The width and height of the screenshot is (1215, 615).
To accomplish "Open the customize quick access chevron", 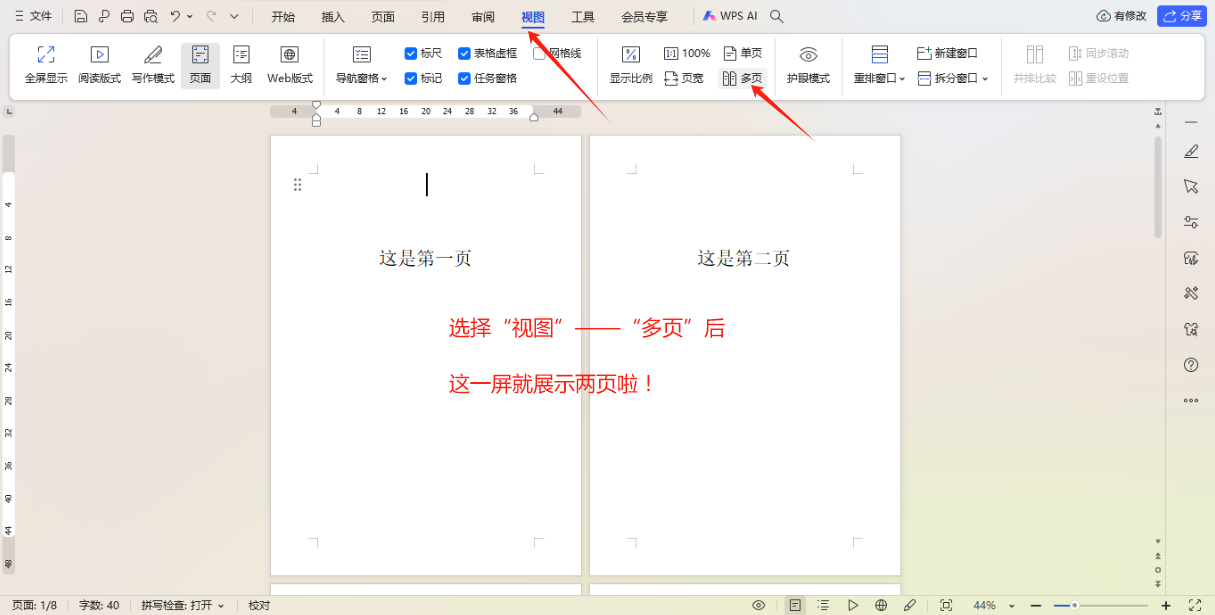I will click(234, 16).
